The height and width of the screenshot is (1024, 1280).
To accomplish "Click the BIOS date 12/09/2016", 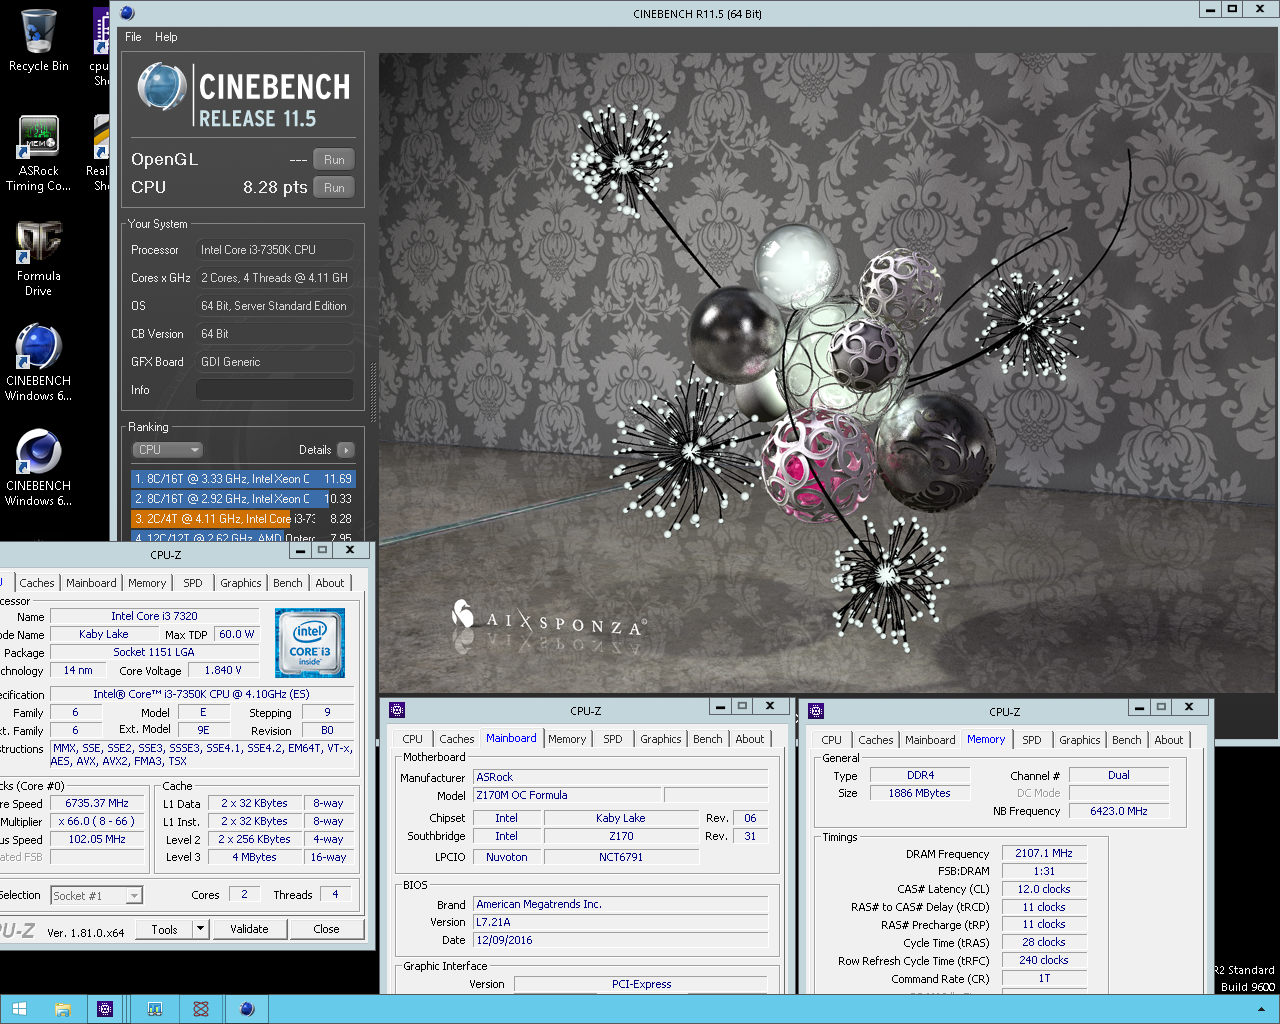I will [x=620, y=940].
